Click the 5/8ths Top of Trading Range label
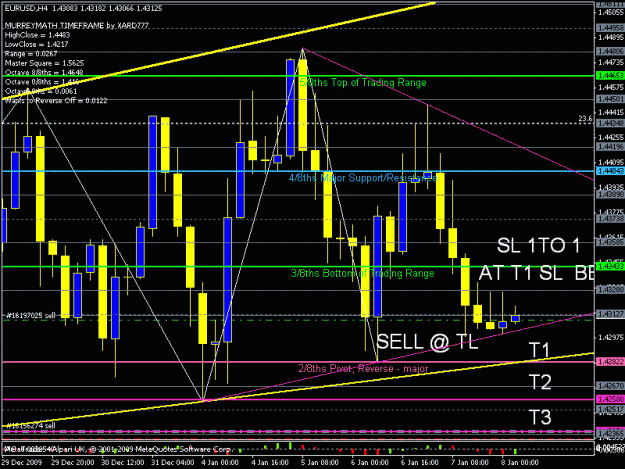The width and height of the screenshot is (625, 469). pyautogui.click(x=363, y=82)
